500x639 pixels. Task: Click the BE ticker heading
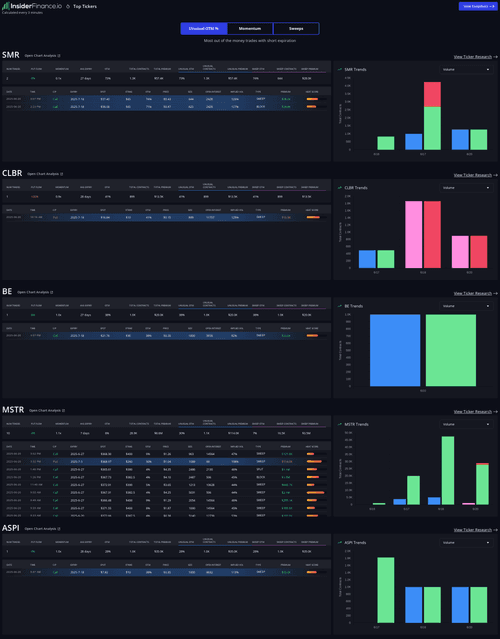(7, 291)
